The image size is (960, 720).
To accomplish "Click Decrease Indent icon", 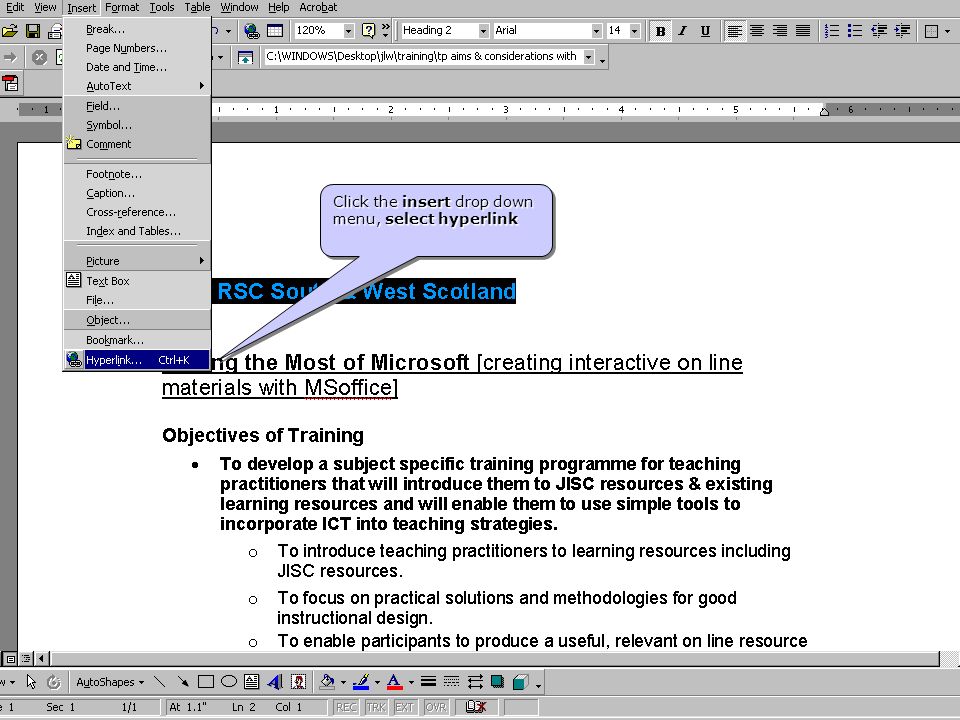I will point(879,31).
